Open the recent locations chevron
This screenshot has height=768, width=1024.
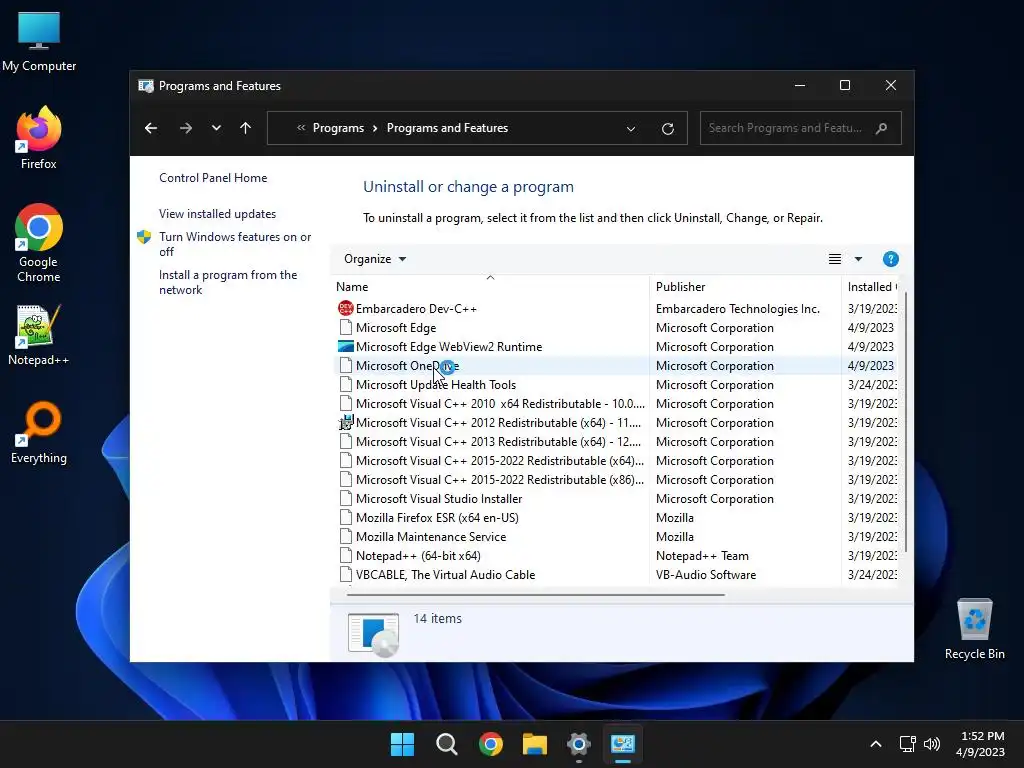216,128
